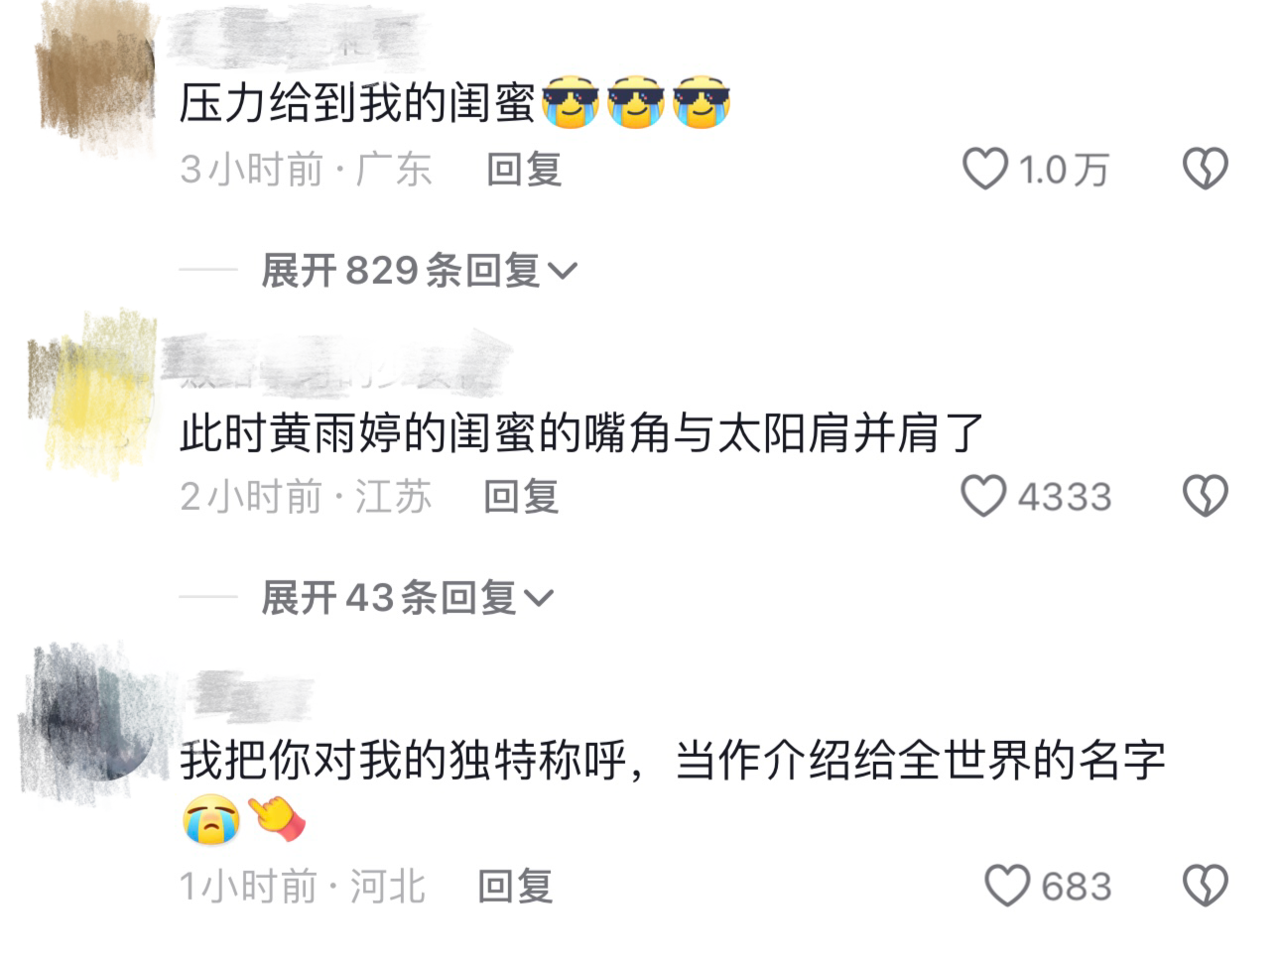Open the second commenter's yellow avatar
1280x959 pixels.
click(92, 392)
